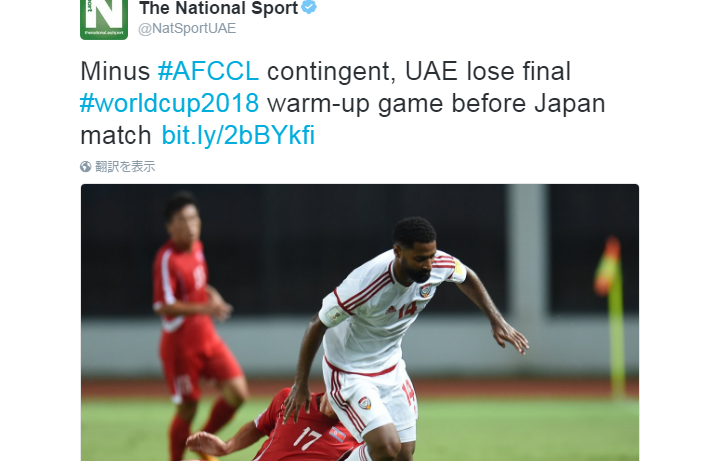Open The National Sport green avatar logo

pyautogui.click(x=104, y=20)
